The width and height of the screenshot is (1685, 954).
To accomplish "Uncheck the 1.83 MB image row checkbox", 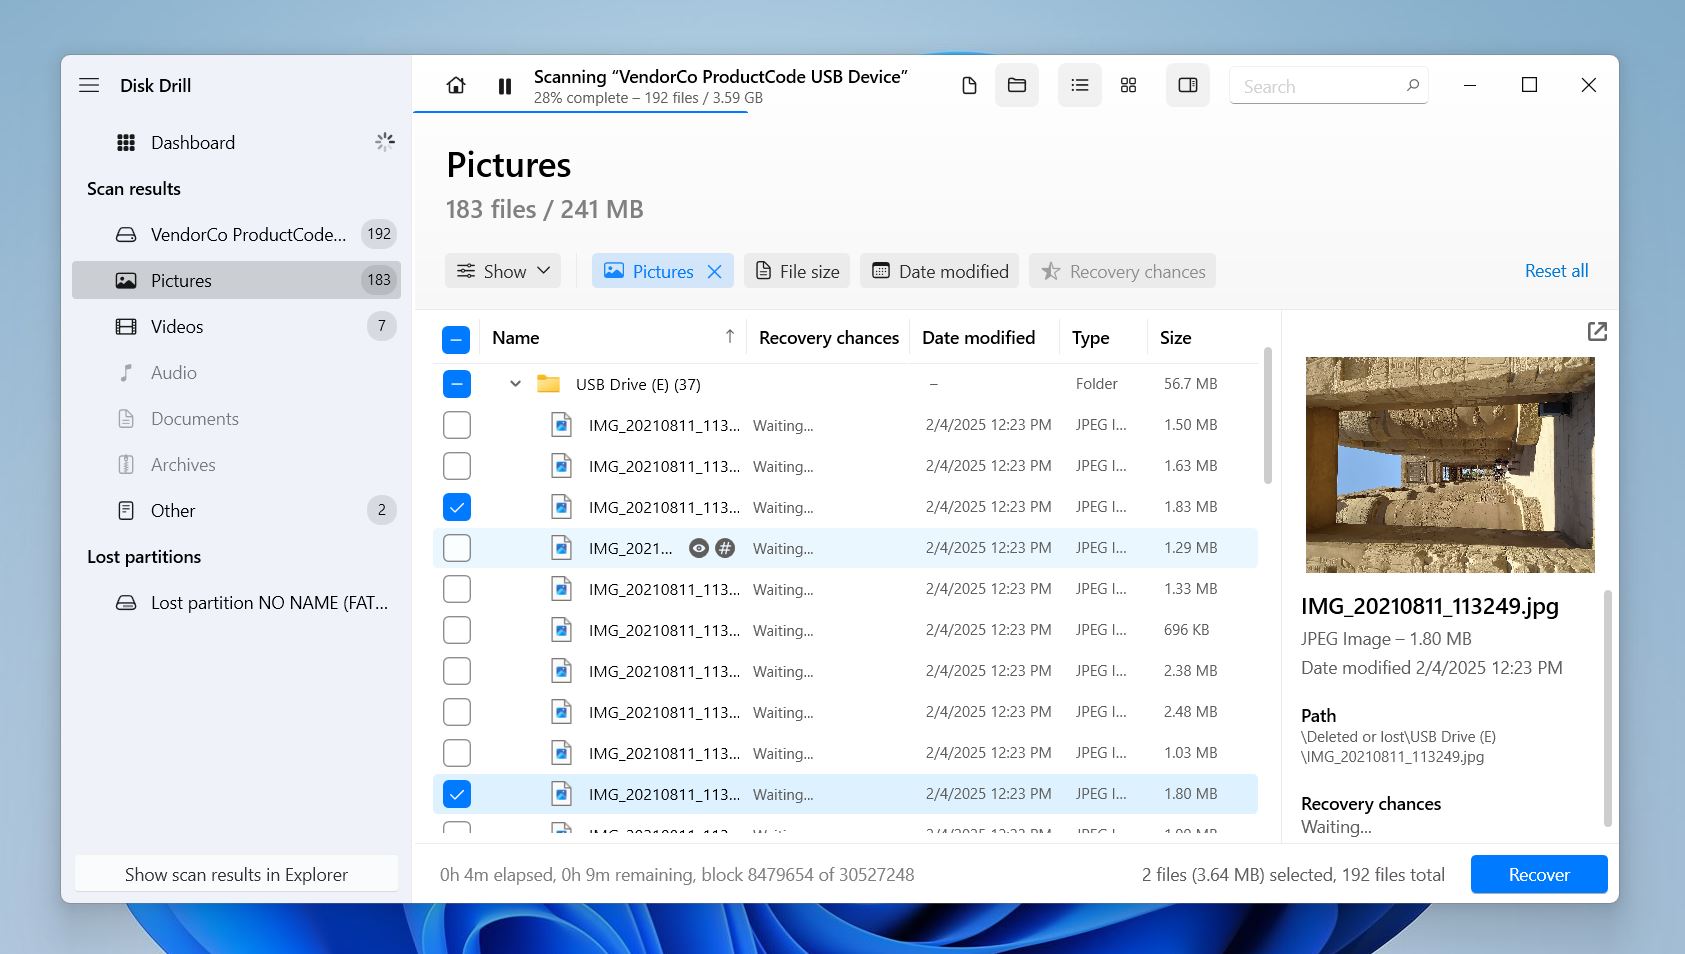I will (x=456, y=507).
